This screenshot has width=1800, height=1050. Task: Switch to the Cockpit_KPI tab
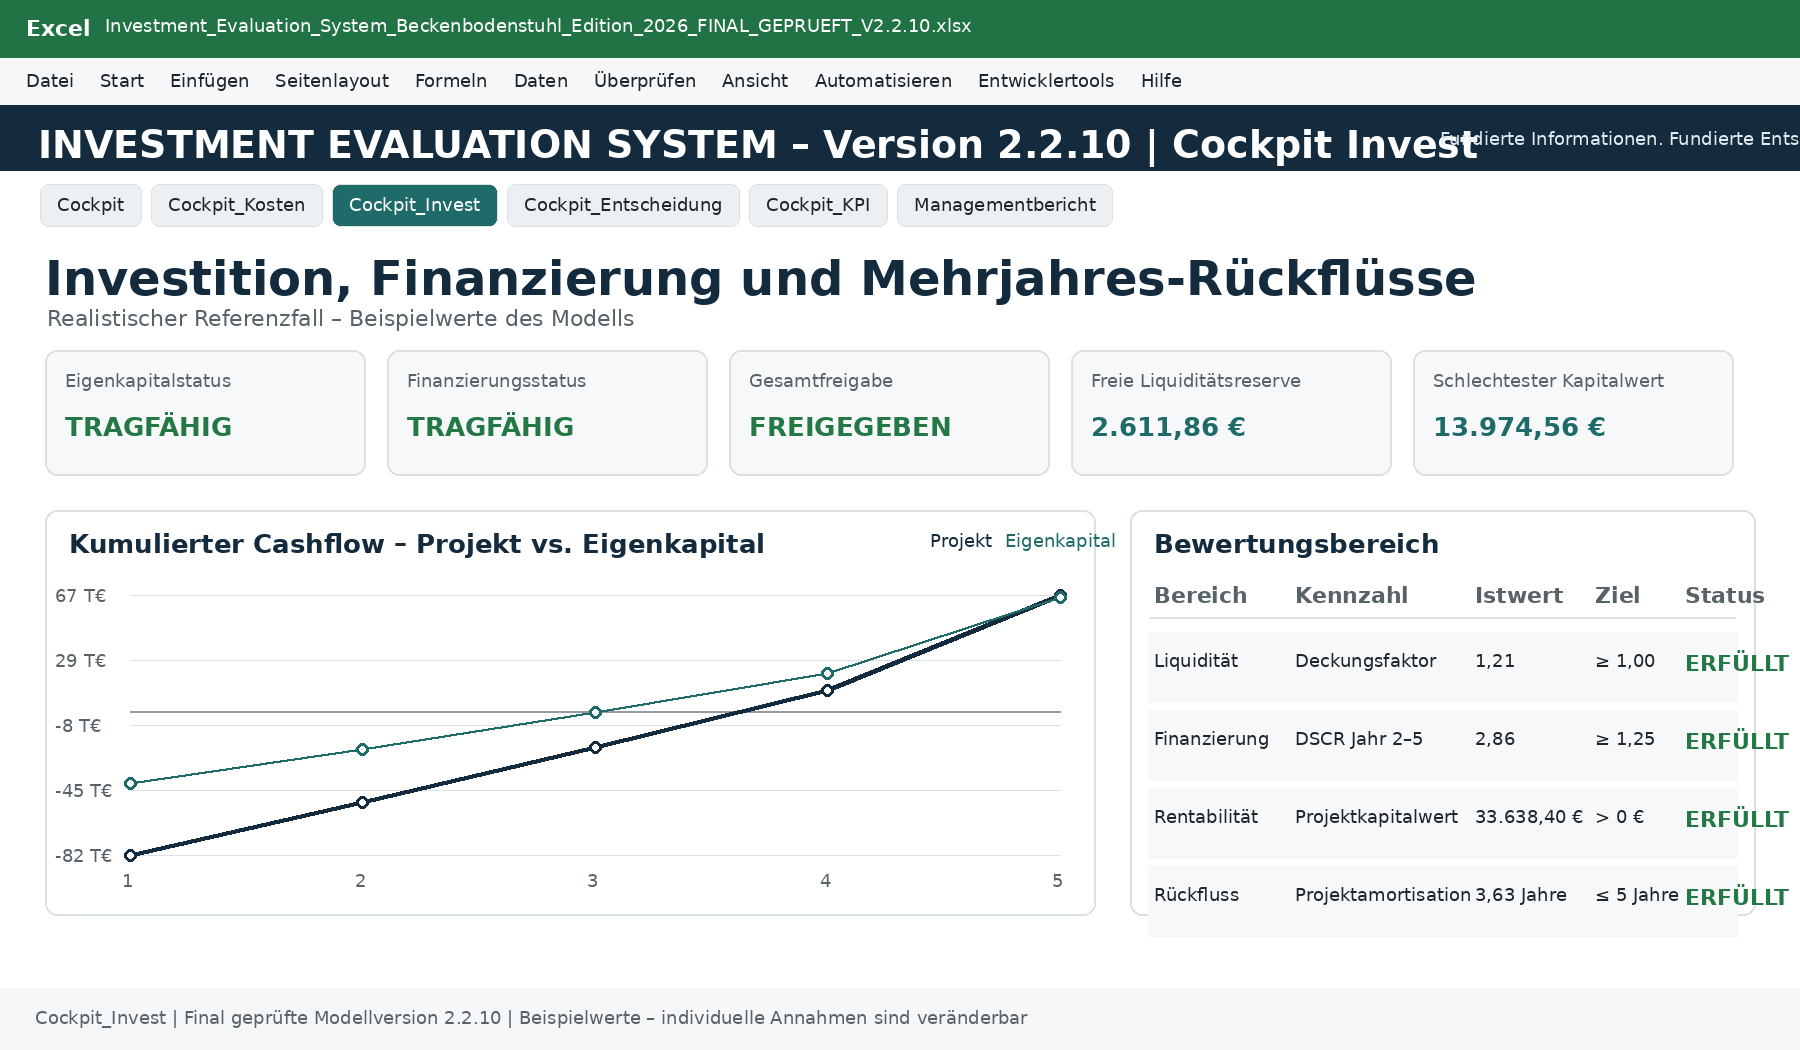point(818,205)
